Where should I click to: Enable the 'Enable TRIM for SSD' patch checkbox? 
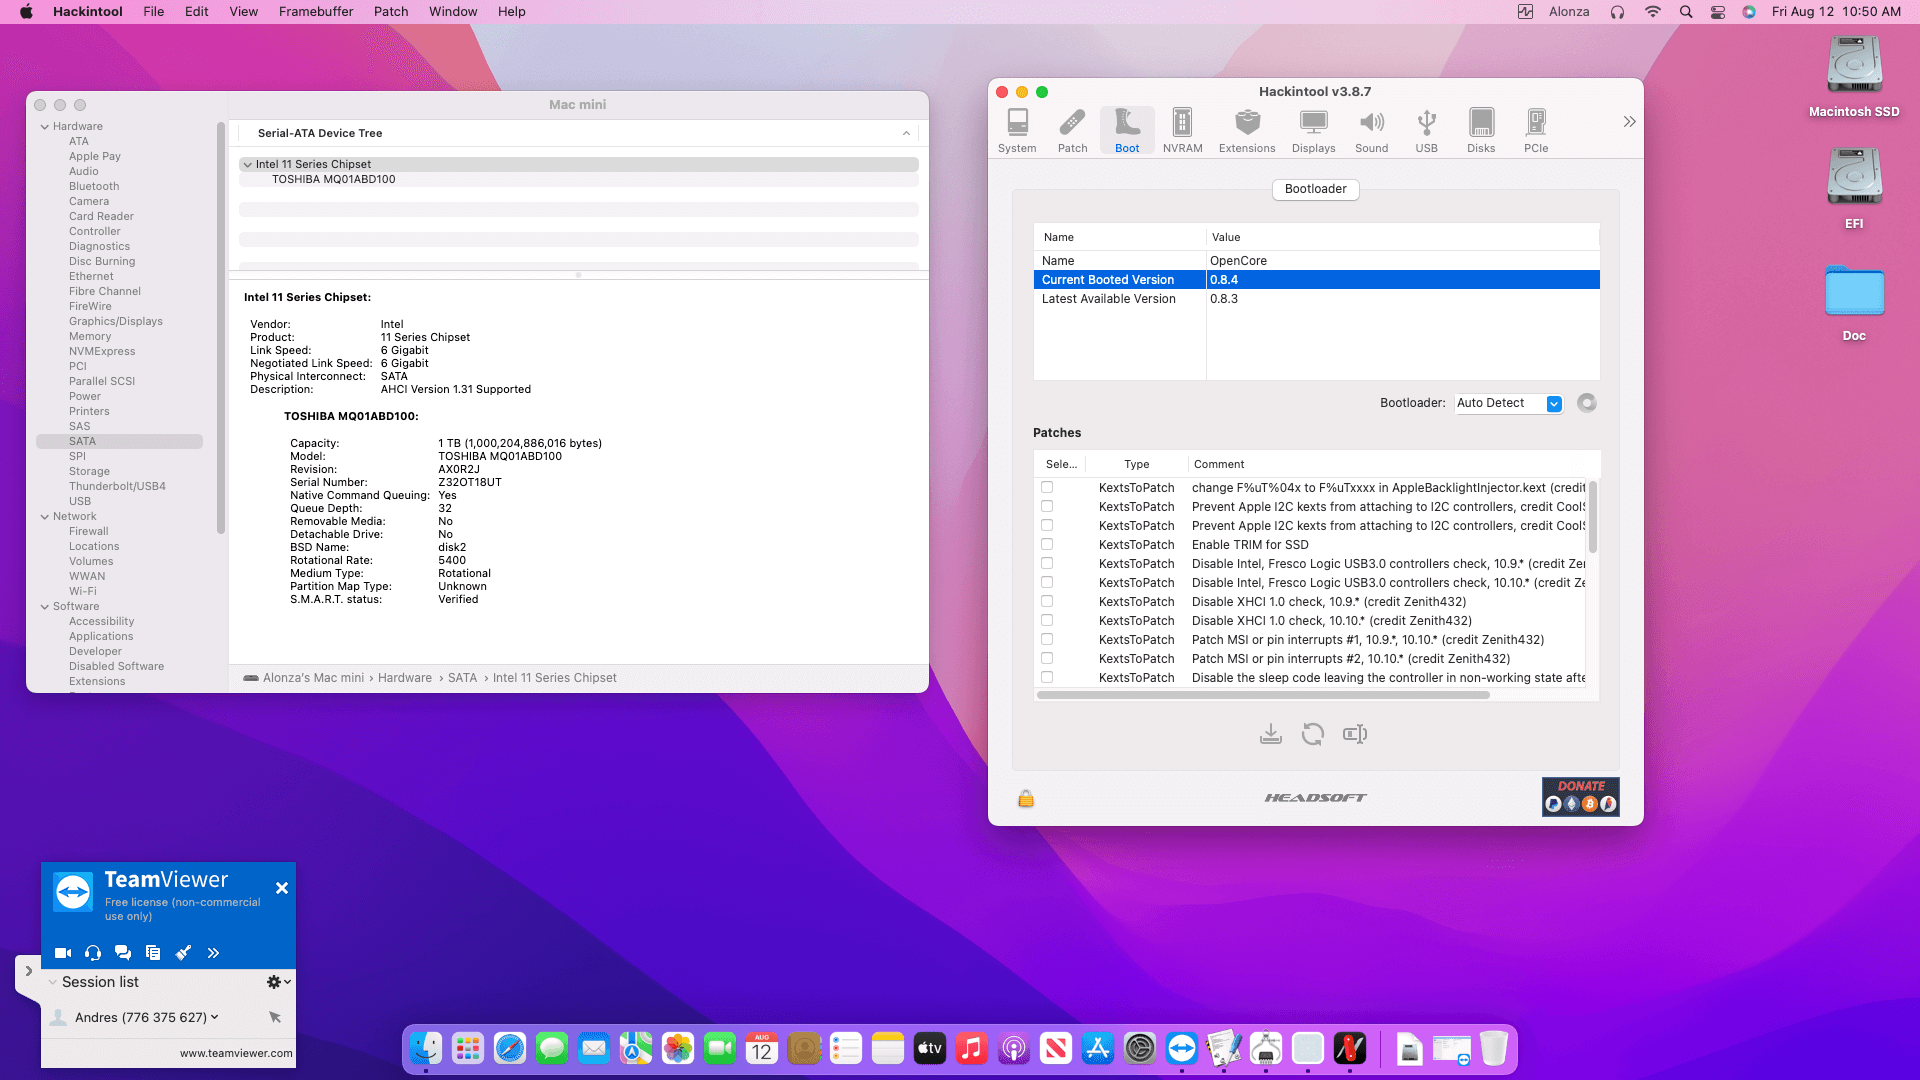[1047, 544]
